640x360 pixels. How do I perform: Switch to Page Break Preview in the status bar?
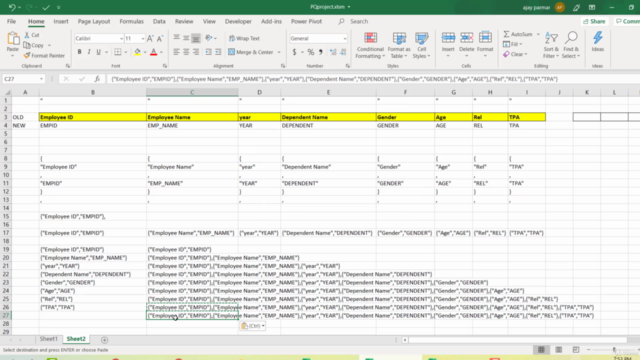point(576,350)
